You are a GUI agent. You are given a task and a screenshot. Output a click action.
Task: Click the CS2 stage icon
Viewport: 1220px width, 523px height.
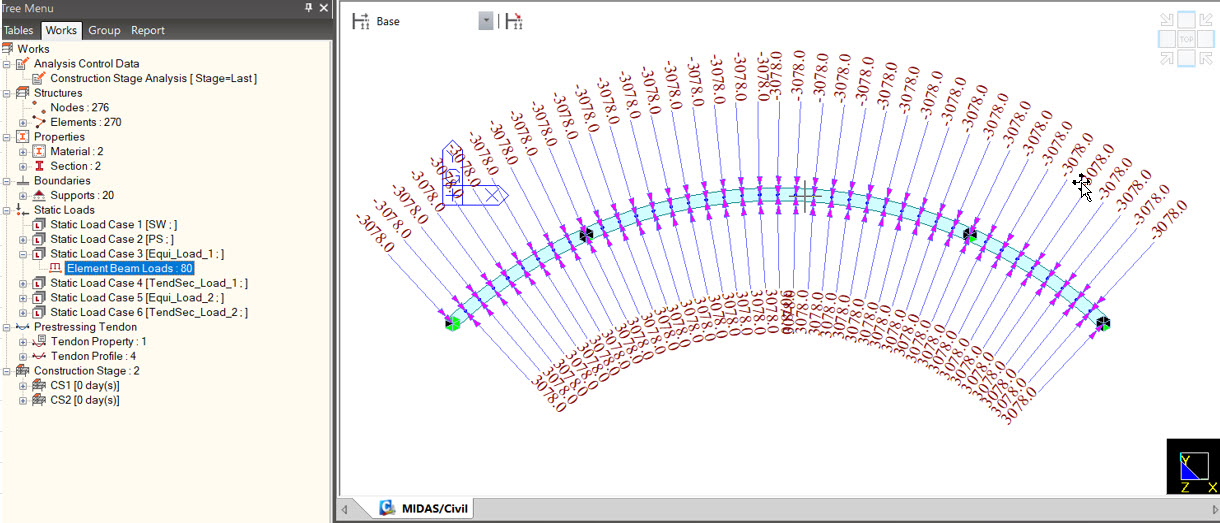[x=39, y=400]
